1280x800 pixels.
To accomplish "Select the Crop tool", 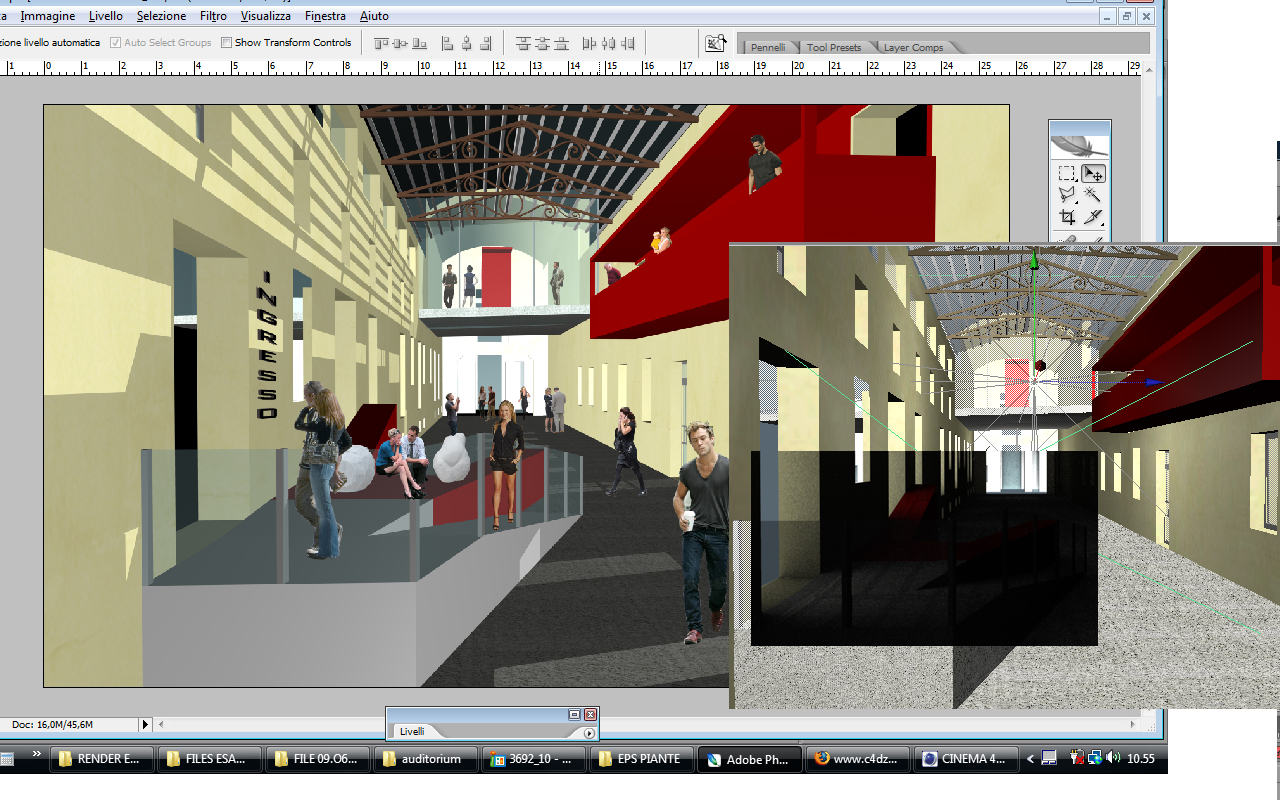I will 1067,217.
